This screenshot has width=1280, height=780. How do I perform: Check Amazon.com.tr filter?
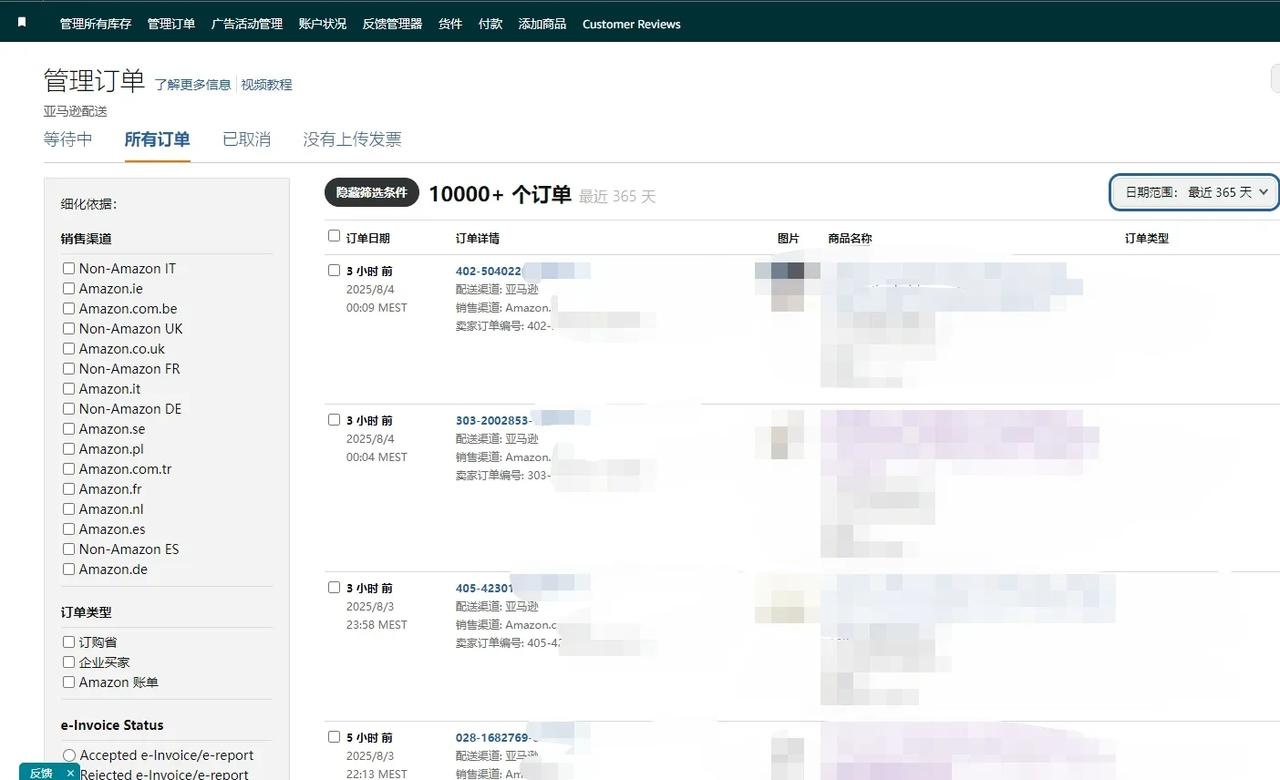point(69,468)
